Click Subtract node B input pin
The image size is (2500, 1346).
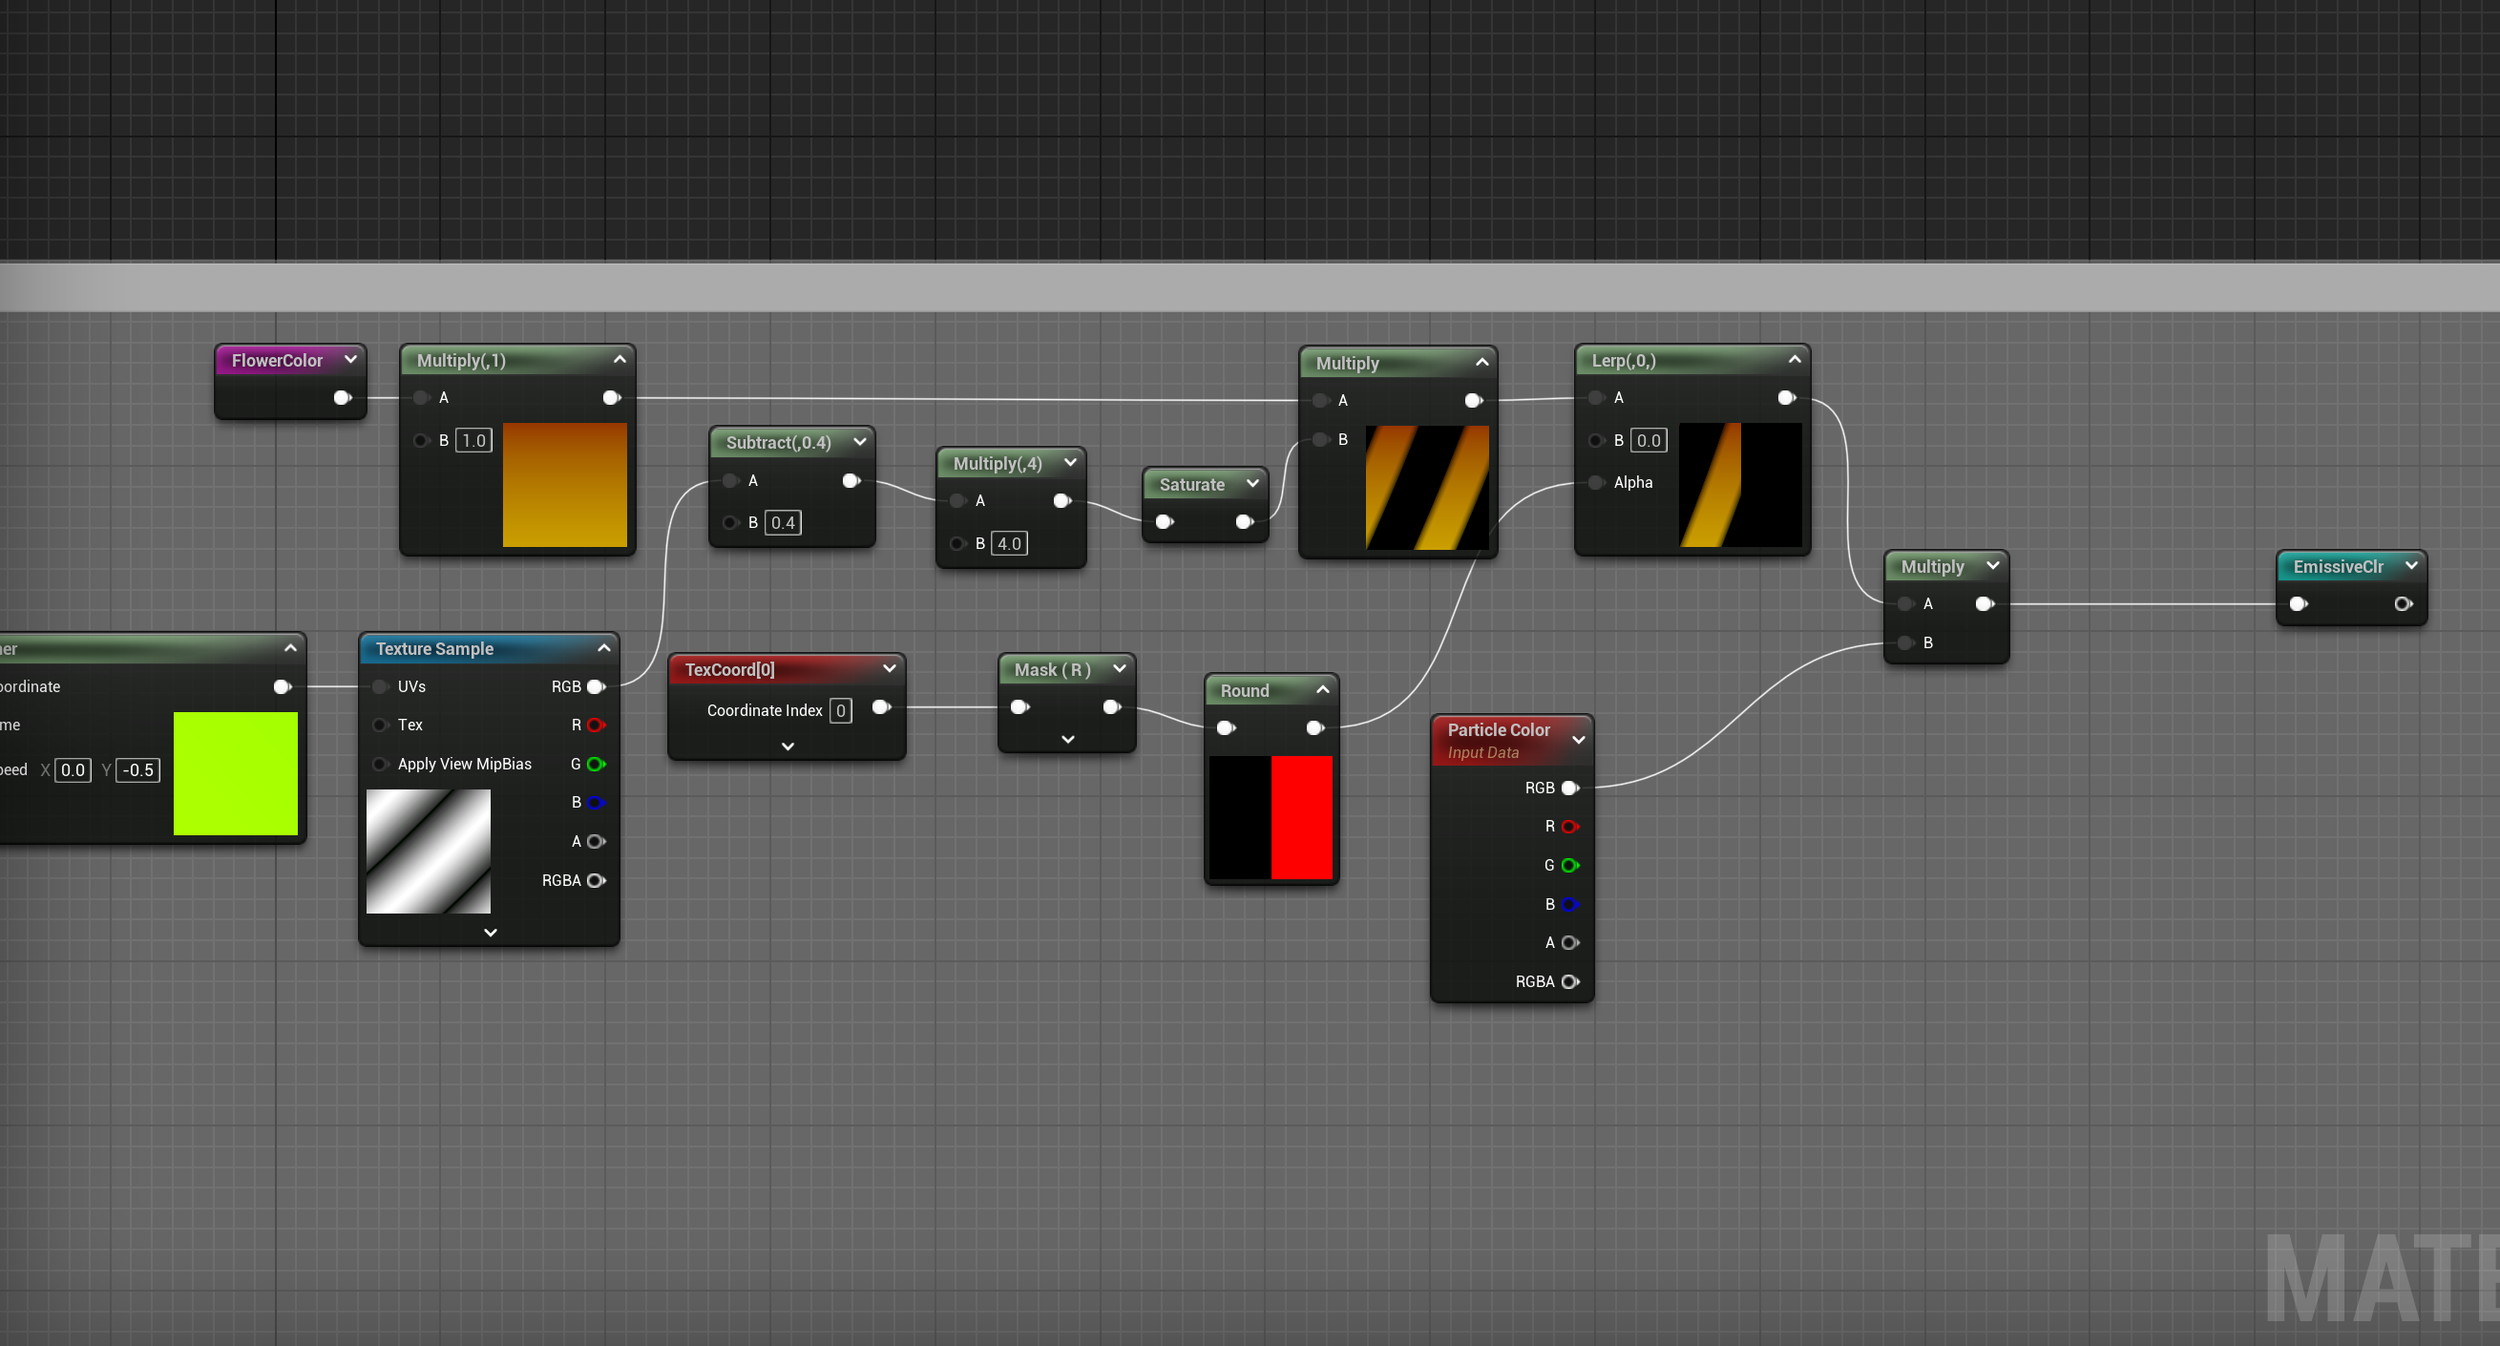(x=730, y=523)
